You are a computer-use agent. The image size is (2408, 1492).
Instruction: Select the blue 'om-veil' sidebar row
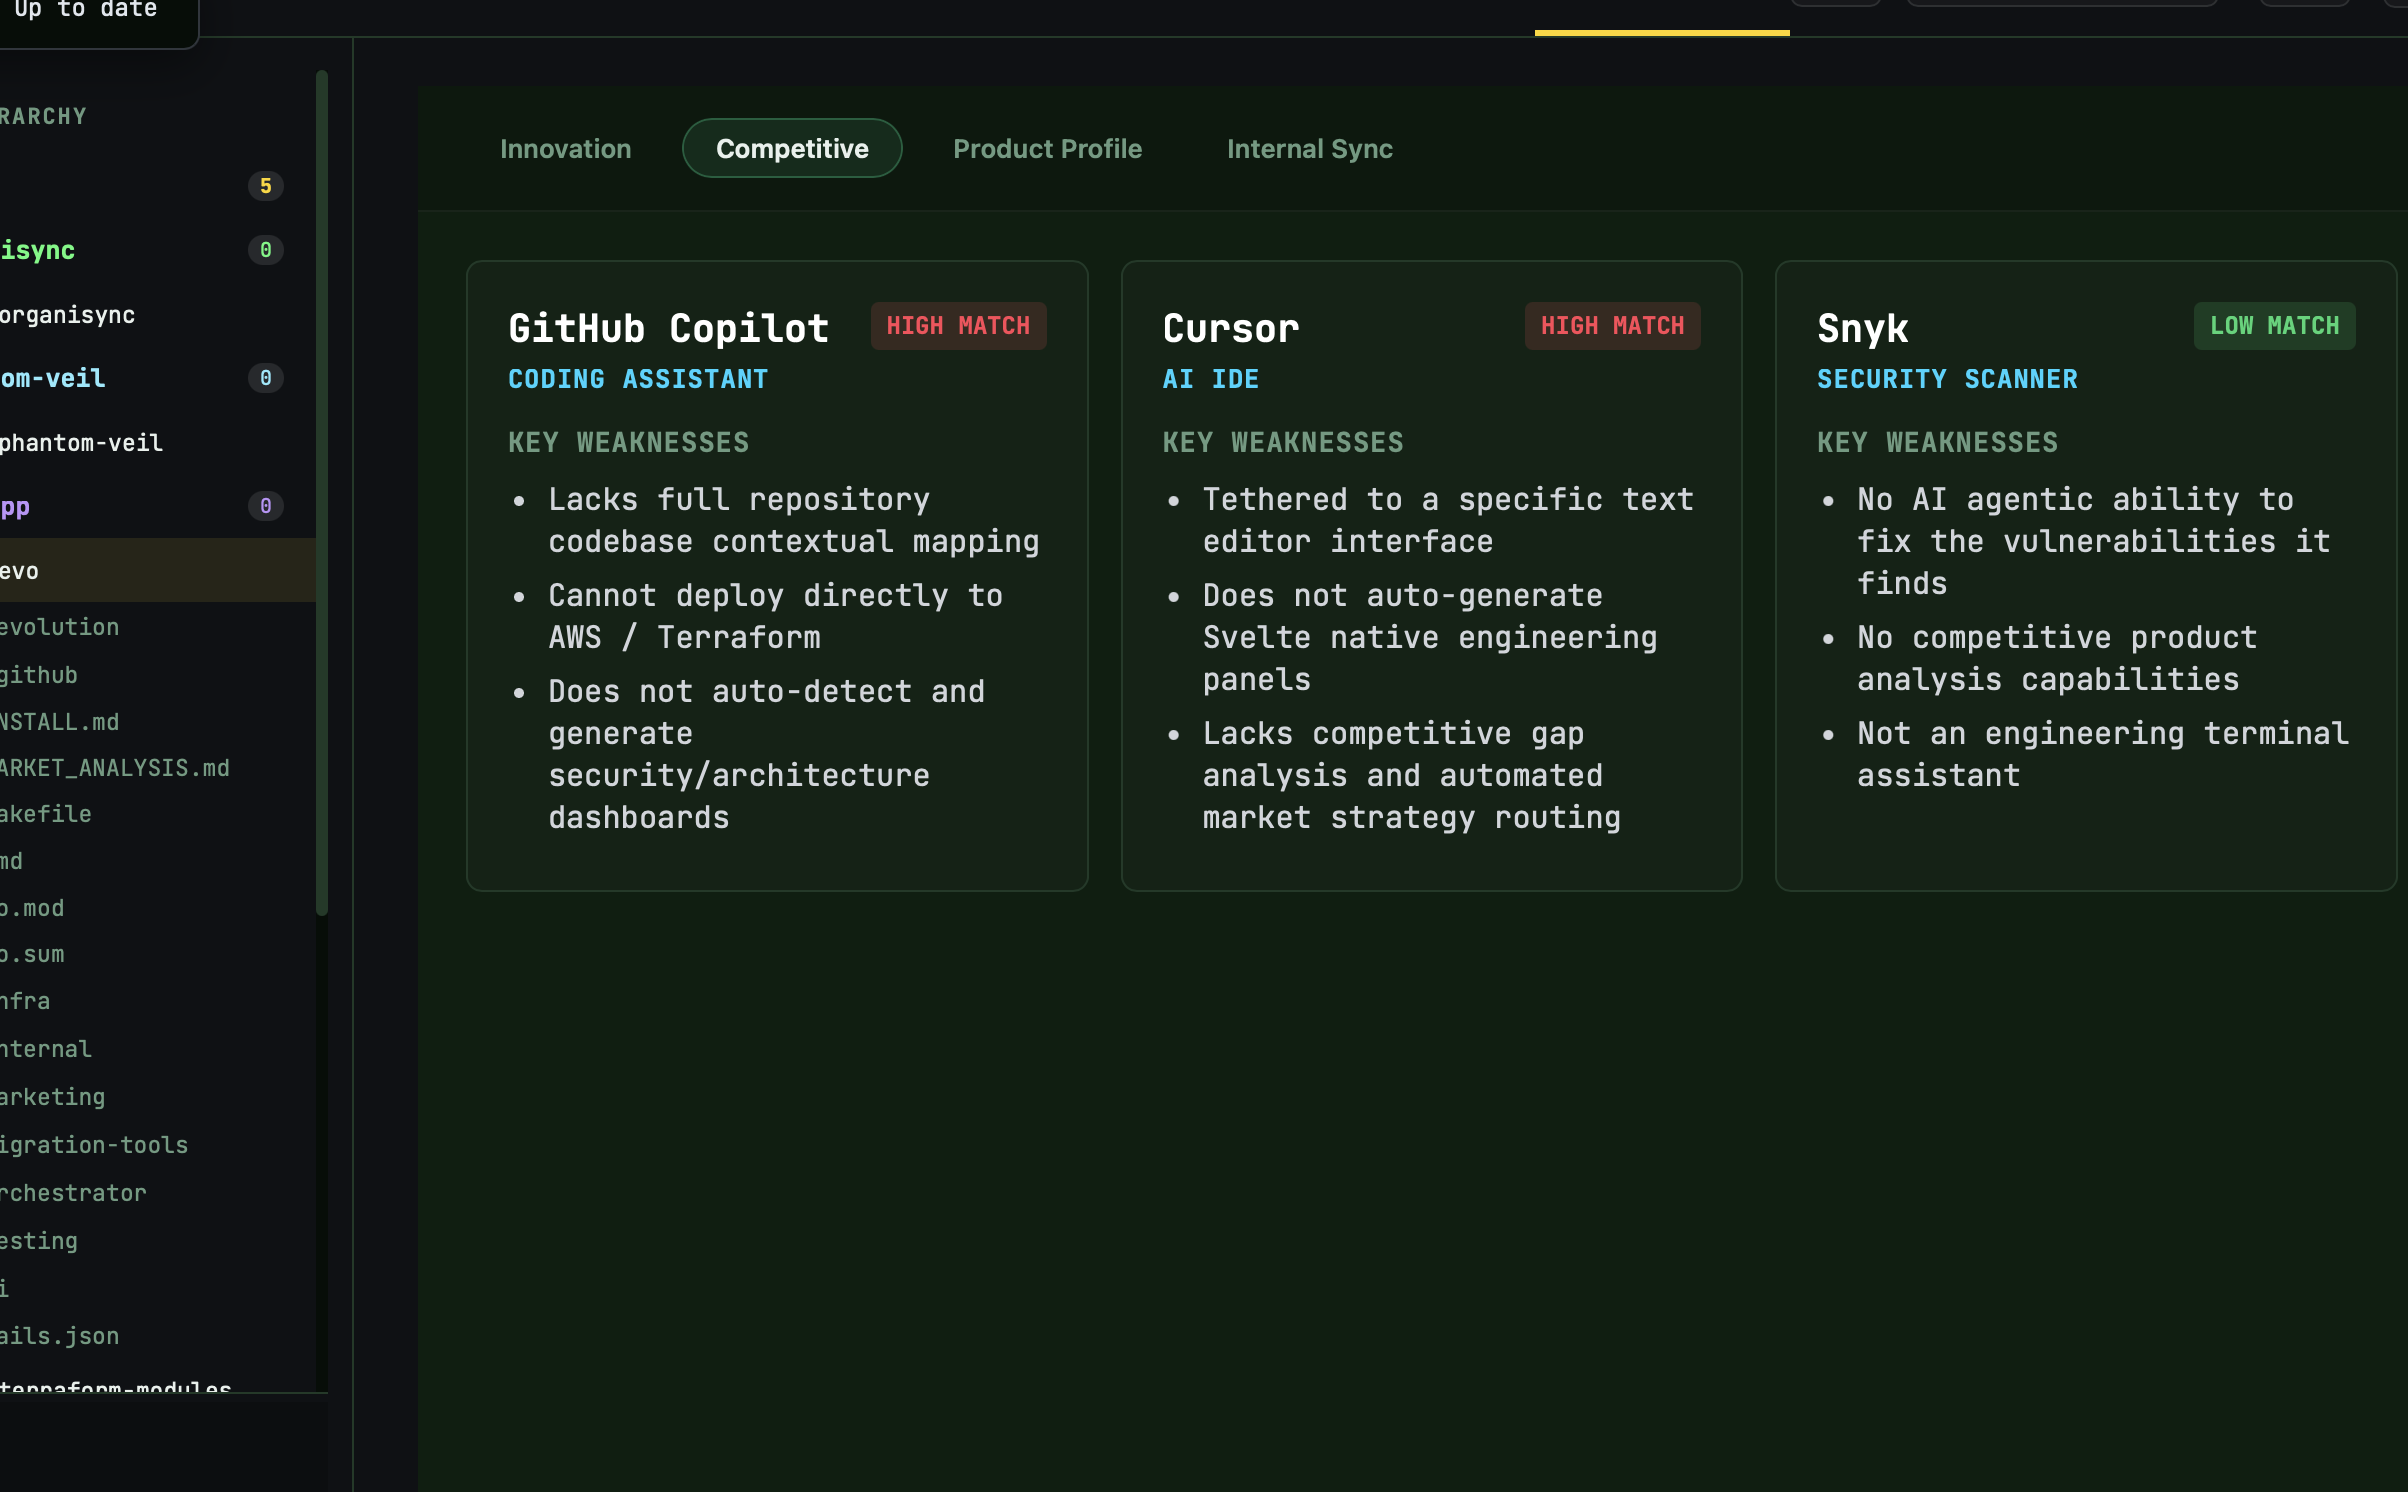(x=158, y=378)
